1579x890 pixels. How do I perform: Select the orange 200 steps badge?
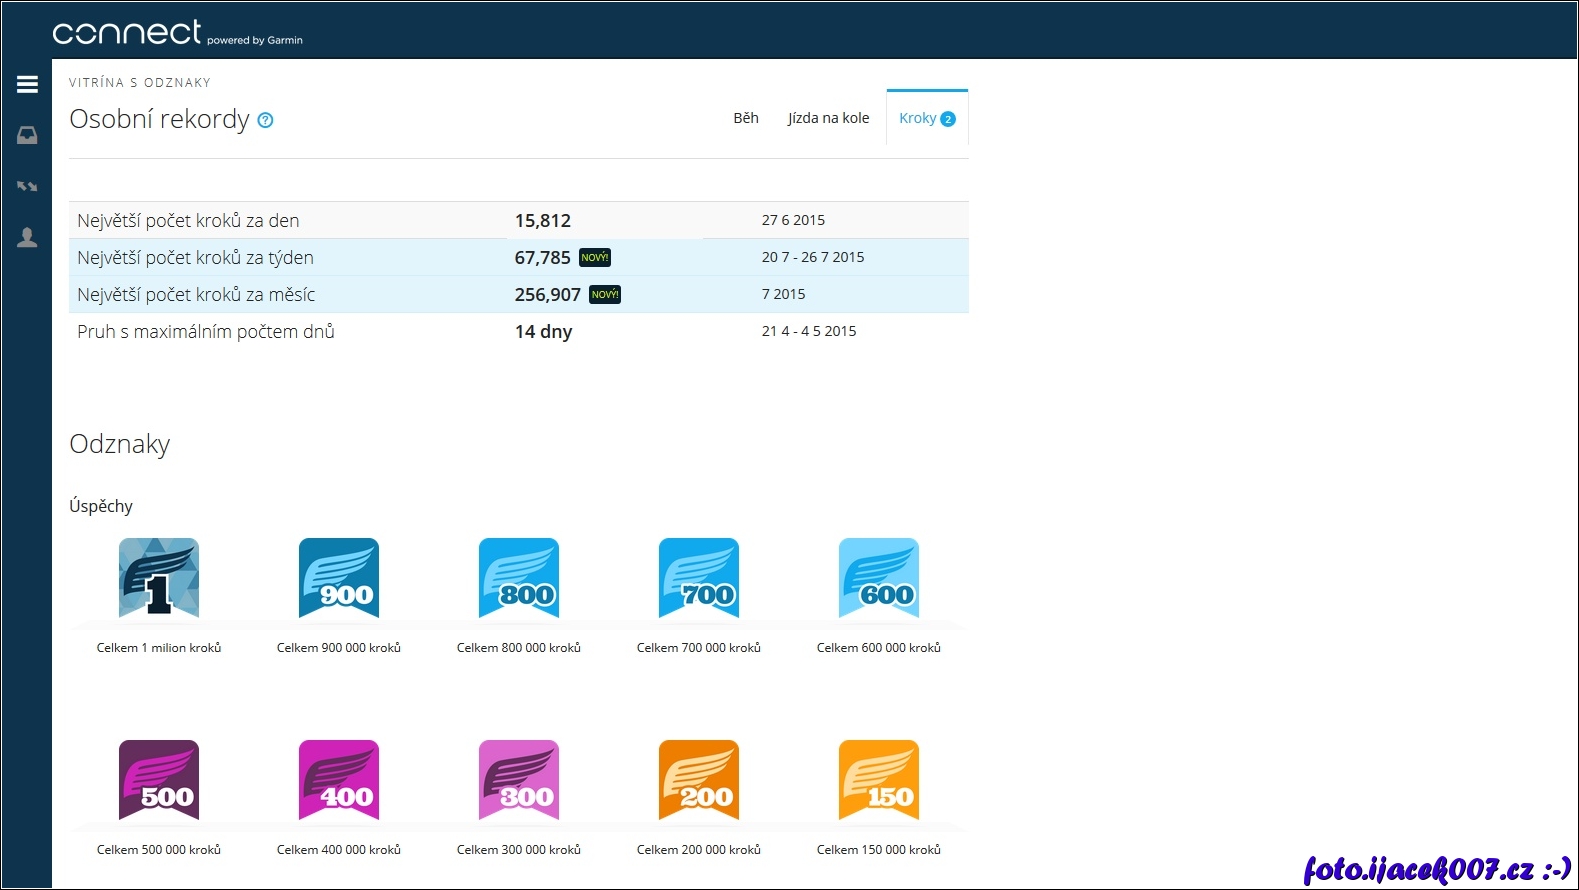click(699, 780)
